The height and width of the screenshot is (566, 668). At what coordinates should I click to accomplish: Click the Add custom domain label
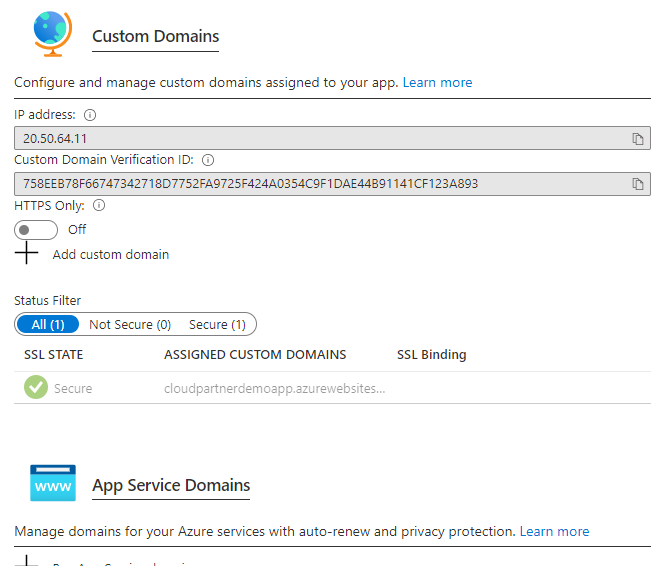(x=110, y=254)
